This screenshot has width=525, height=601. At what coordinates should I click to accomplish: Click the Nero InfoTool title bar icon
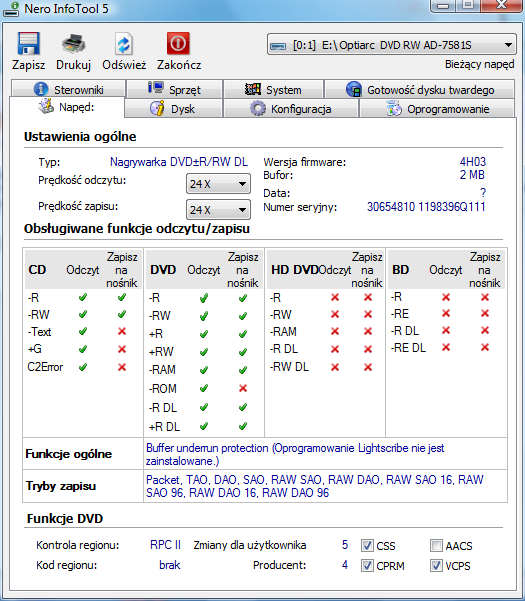(x=11, y=9)
